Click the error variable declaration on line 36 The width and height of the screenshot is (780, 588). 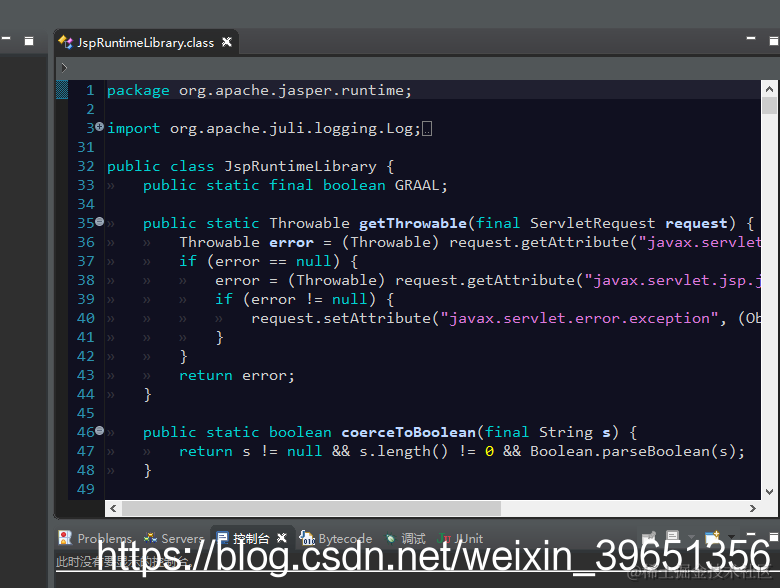click(x=292, y=242)
